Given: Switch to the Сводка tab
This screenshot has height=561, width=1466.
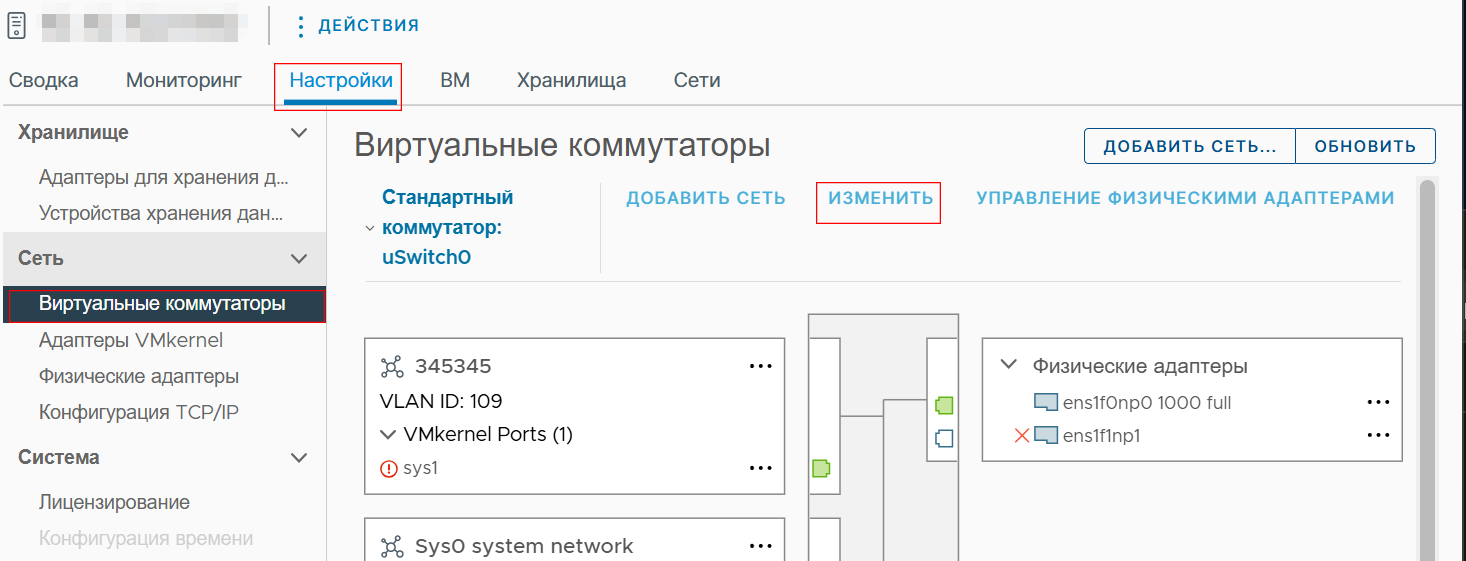Looking at the screenshot, I should [44, 81].
